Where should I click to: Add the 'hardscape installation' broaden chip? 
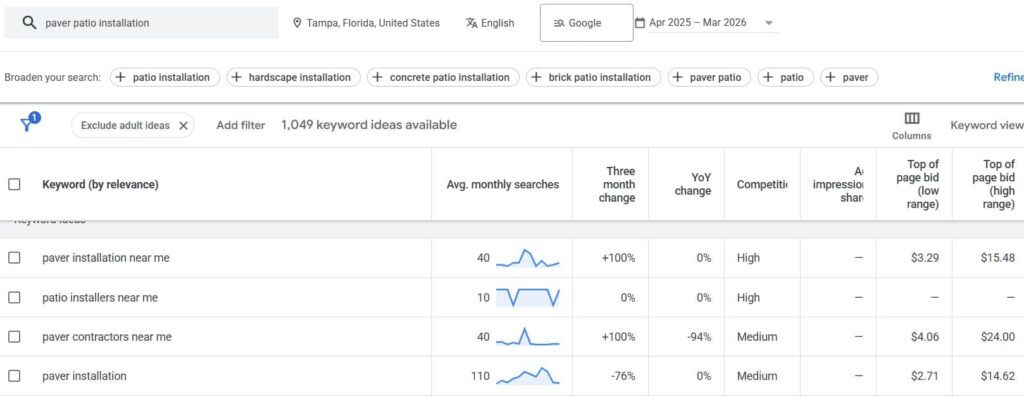click(x=293, y=77)
